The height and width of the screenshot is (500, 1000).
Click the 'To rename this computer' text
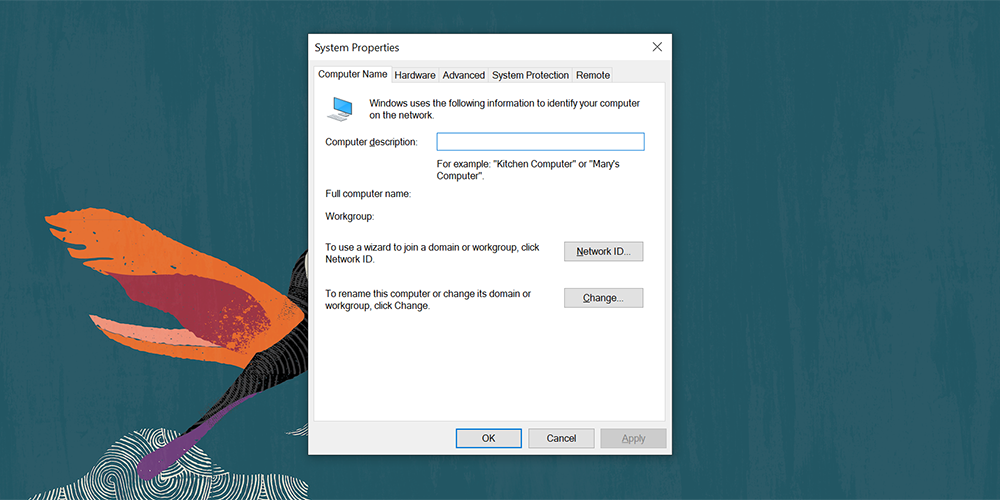click(x=428, y=300)
